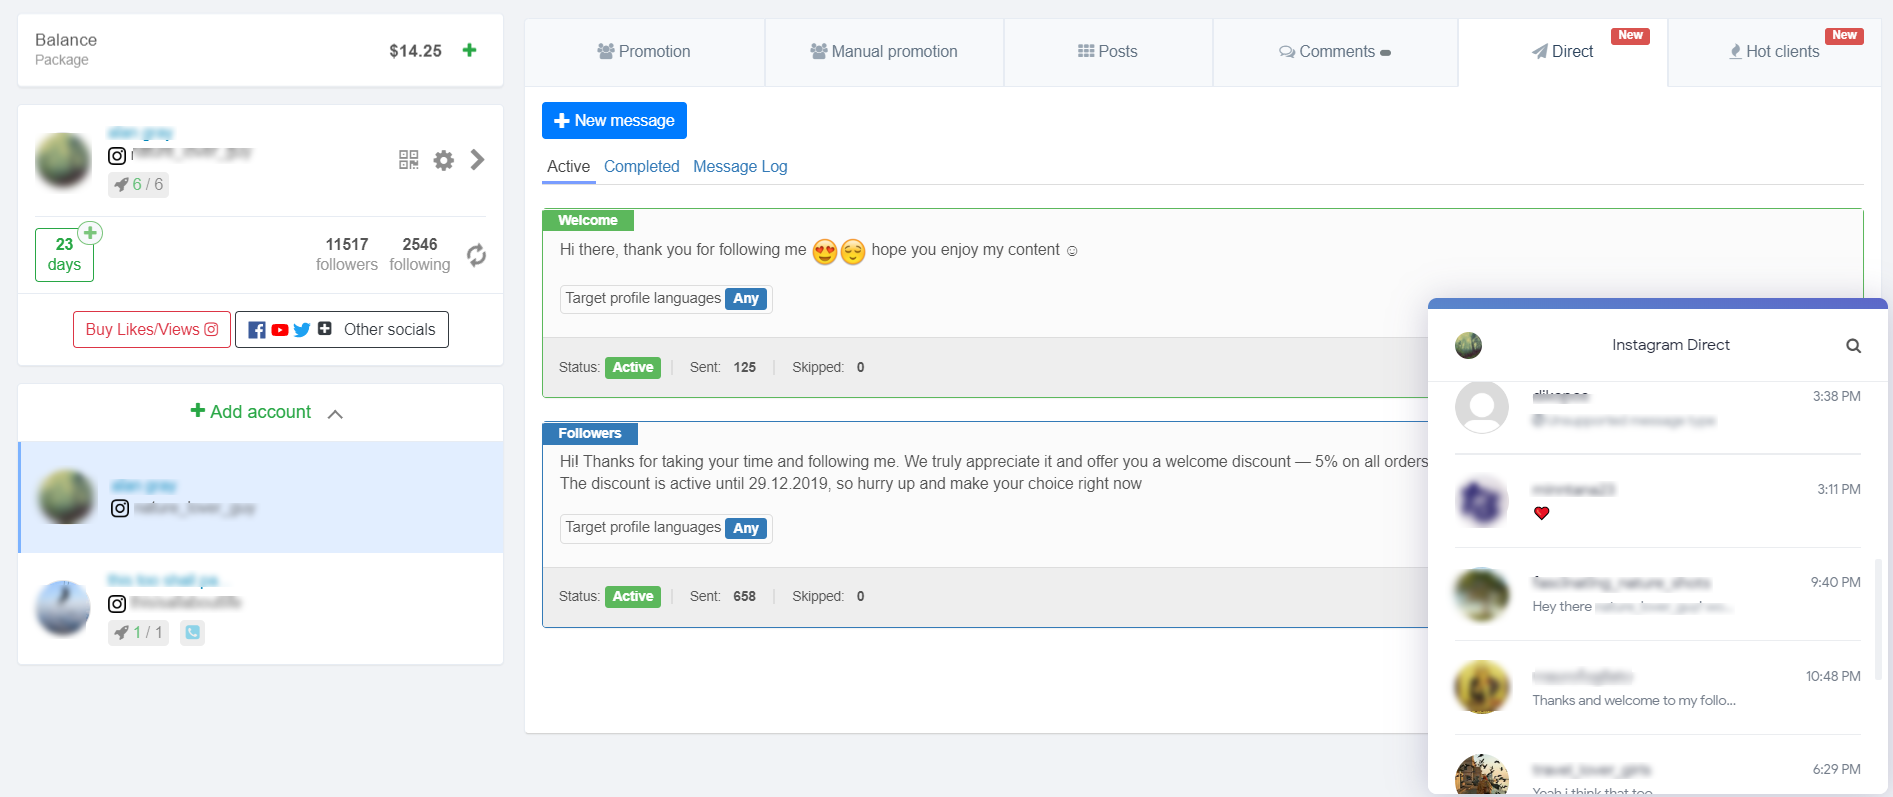This screenshot has height=797, width=1893.
Task: Collapse the accounts list with the caret arrow
Action: [x=335, y=414]
